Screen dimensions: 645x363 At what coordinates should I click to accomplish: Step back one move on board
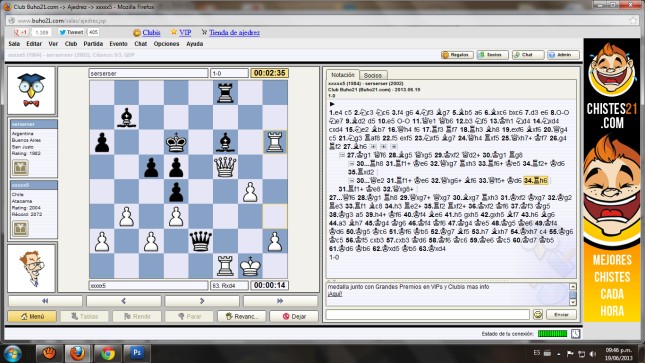[x=123, y=301]
